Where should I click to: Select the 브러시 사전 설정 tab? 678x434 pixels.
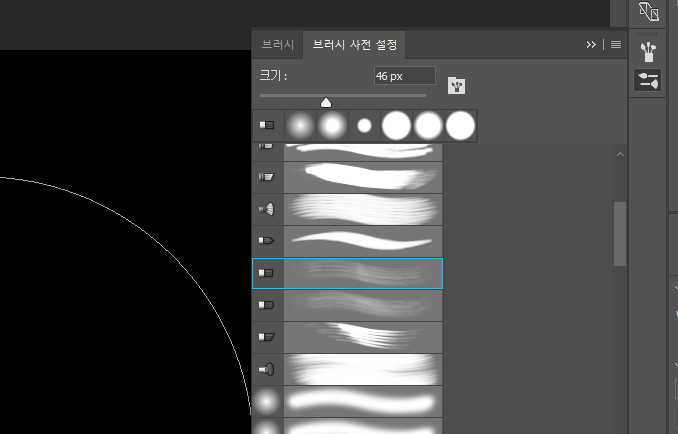click(354, 45)
